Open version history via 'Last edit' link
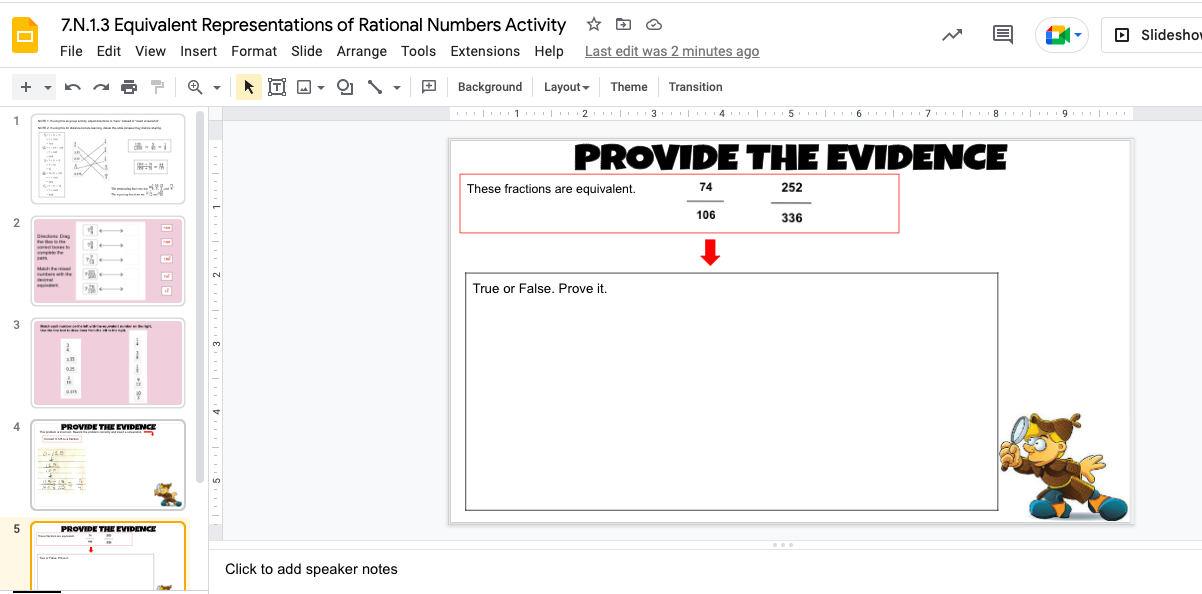The width and height of the screenshot is (1202, 594). click(672, 51)
